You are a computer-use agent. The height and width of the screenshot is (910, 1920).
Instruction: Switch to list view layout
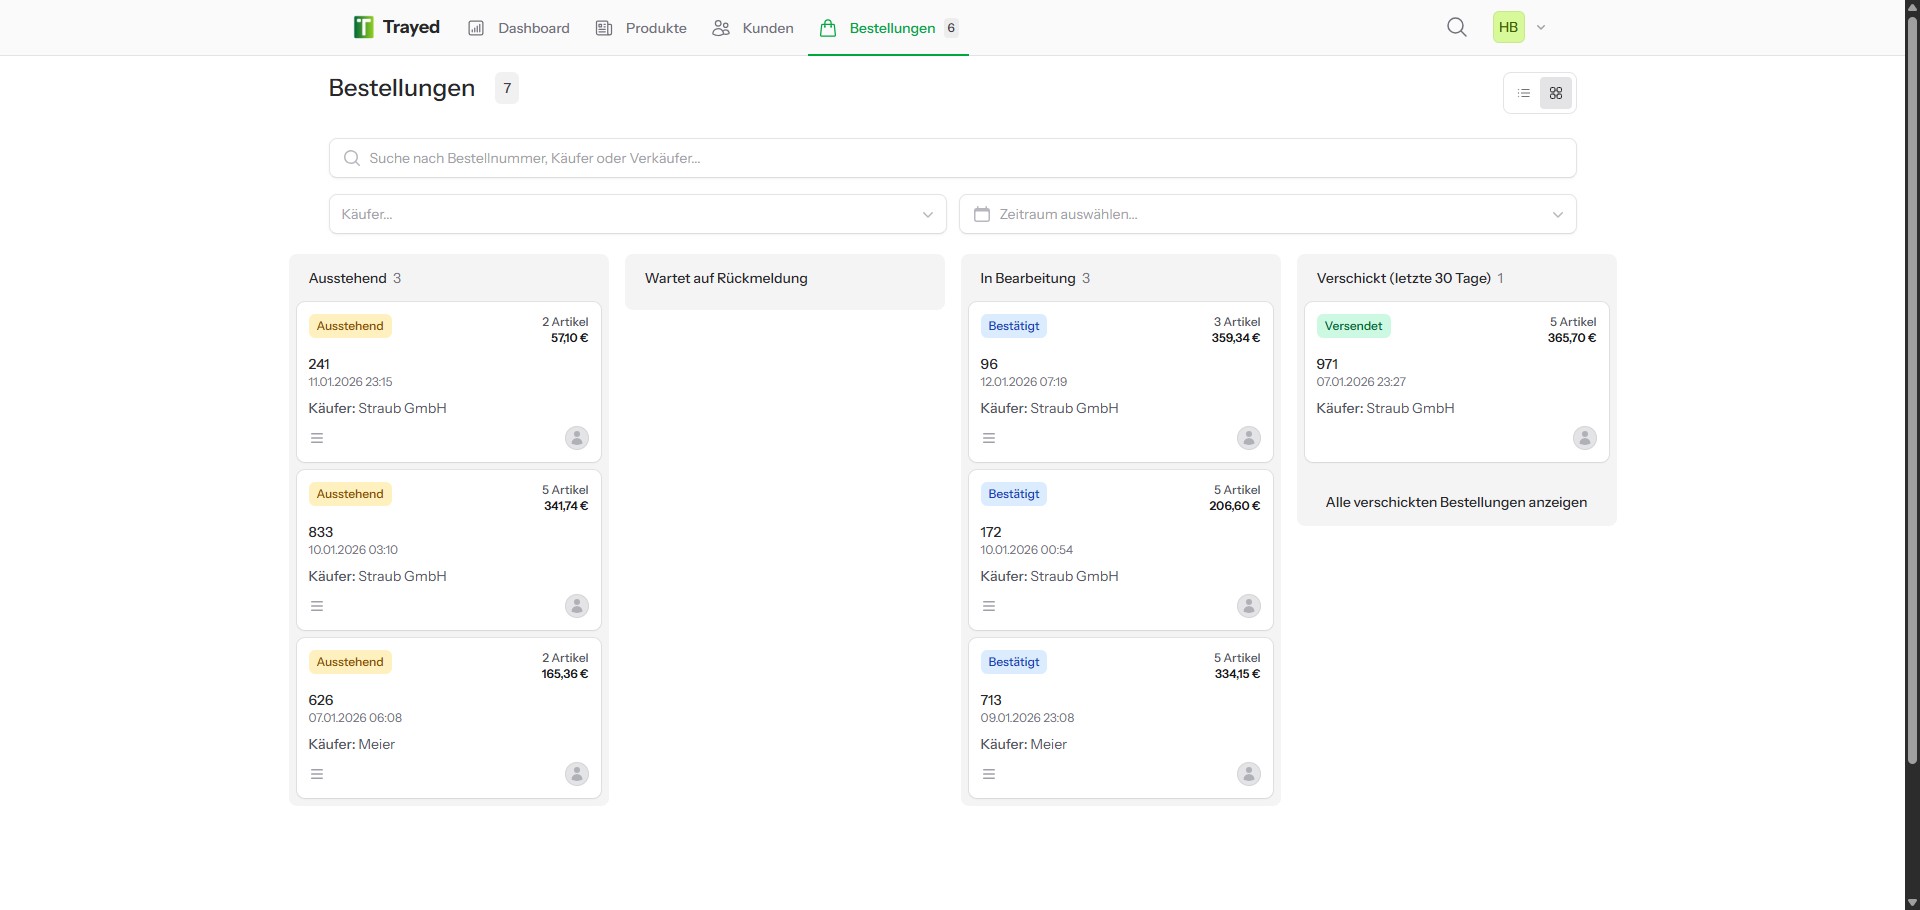pyautogui.click(x=1524, y=93)
